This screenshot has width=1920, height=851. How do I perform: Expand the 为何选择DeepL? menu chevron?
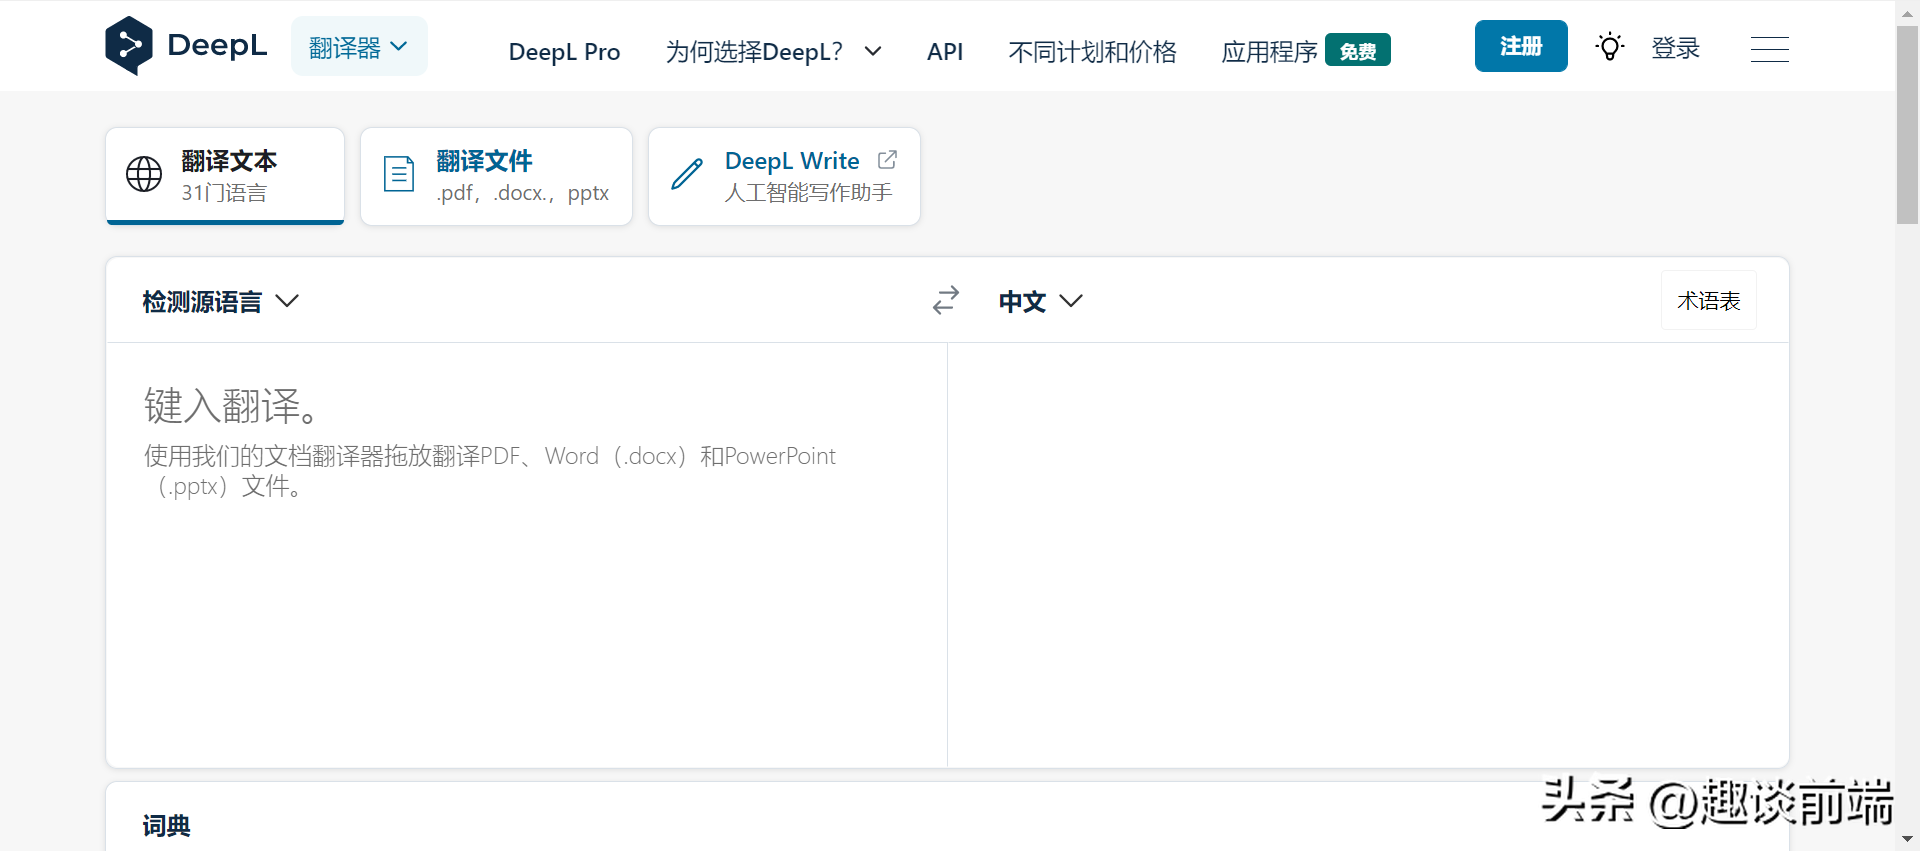pyautogui.click(x=873, y=50)
